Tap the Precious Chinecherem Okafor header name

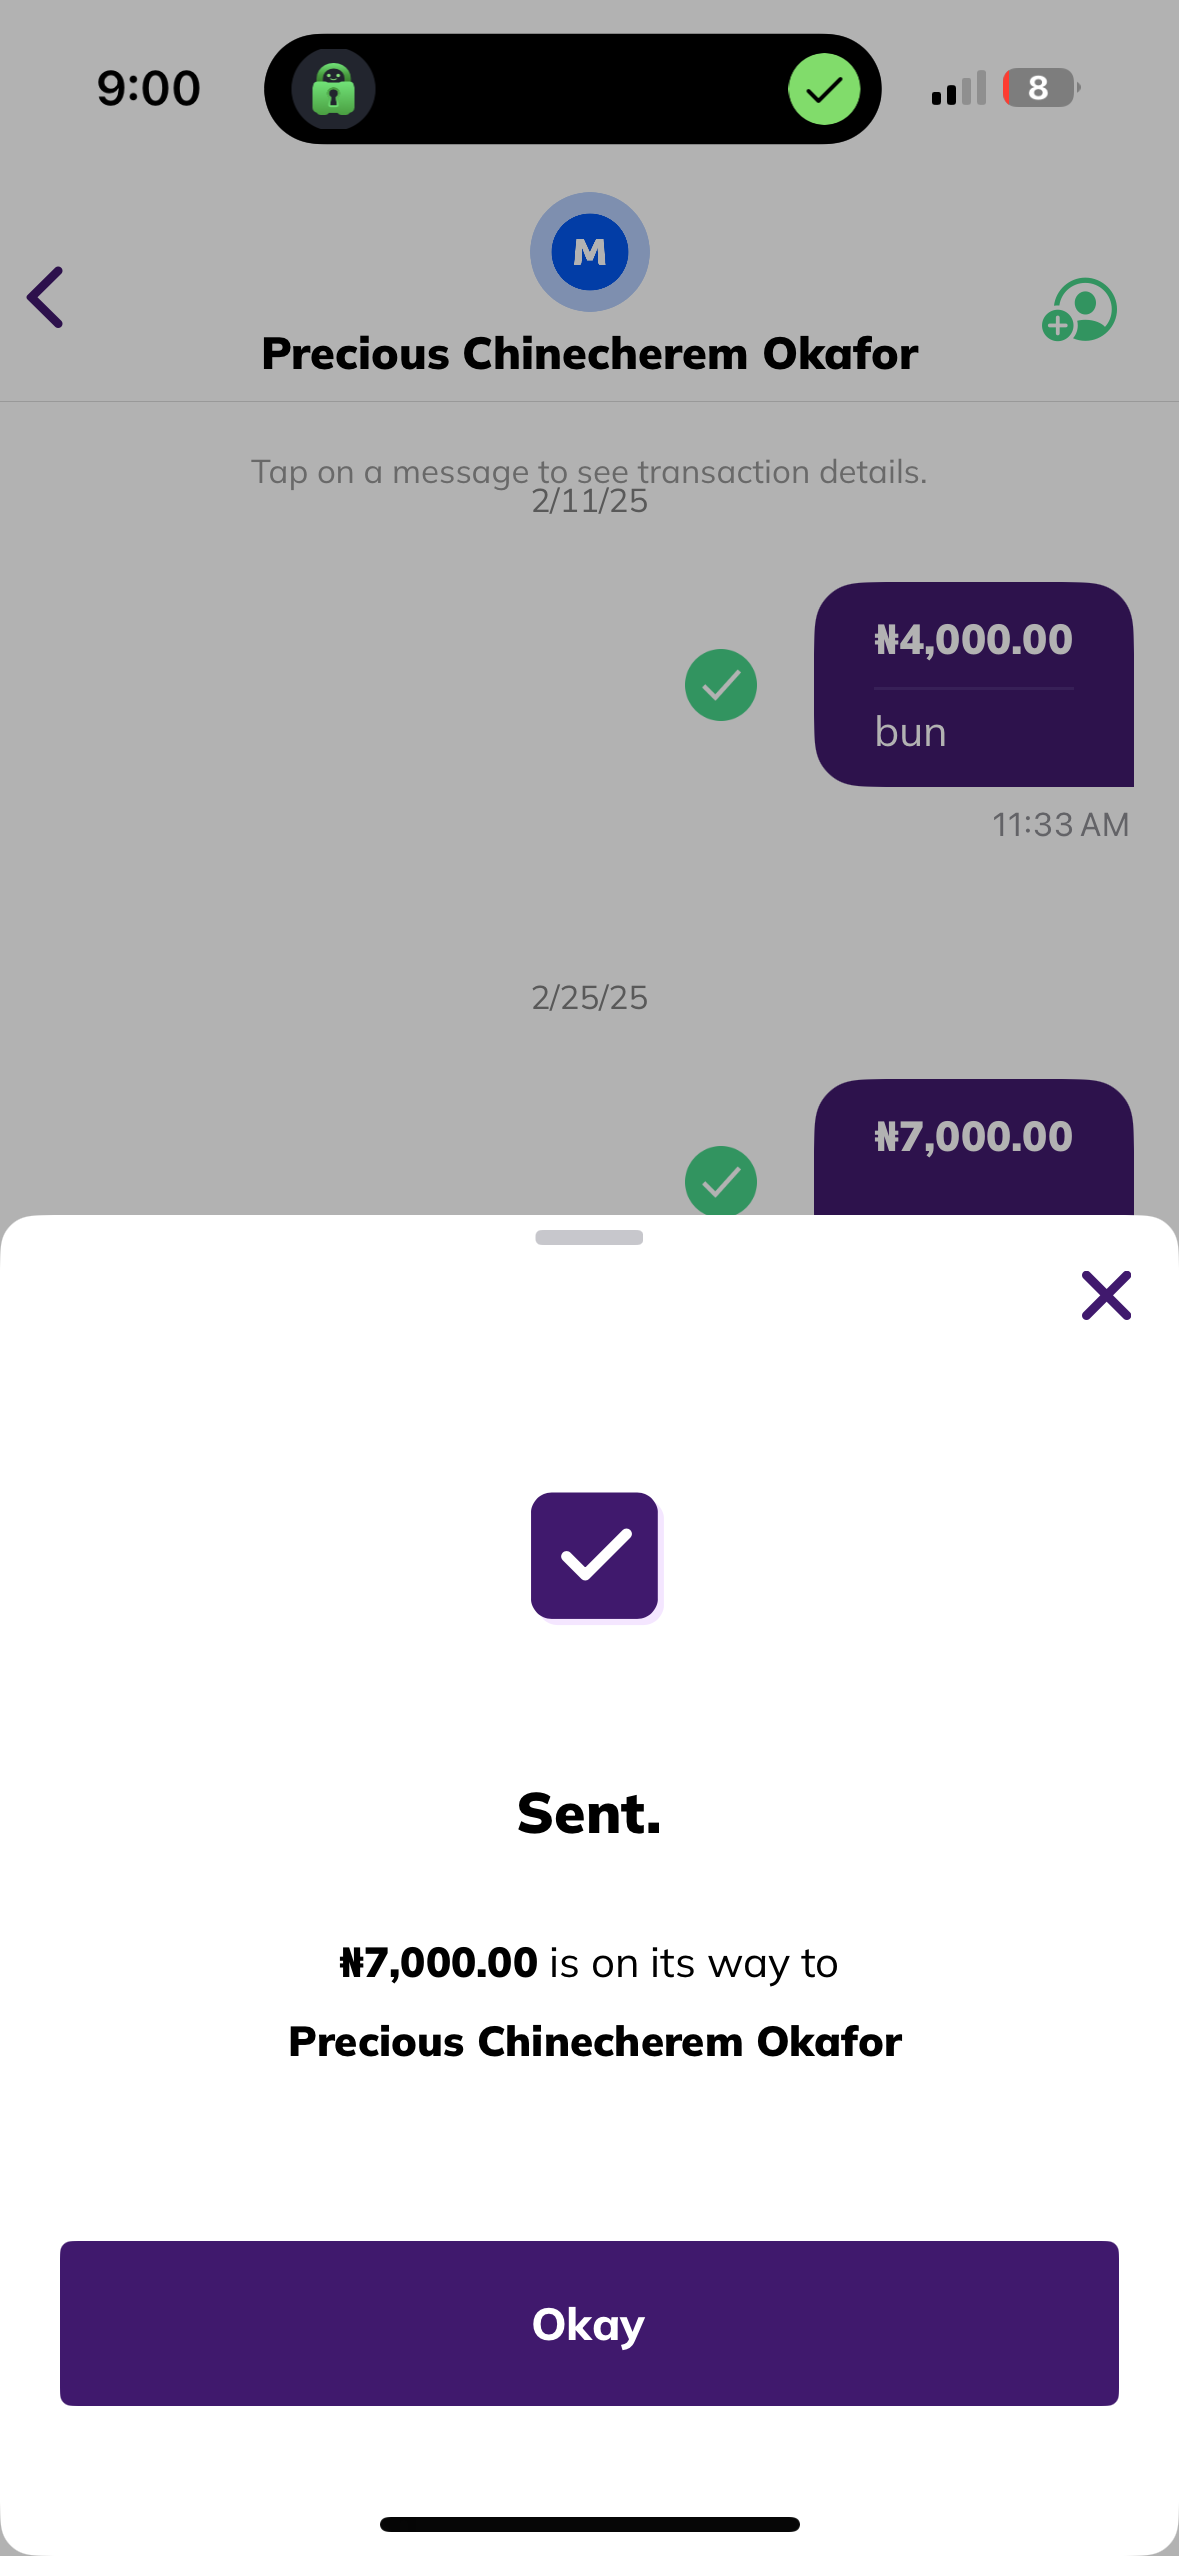(590, 354)
